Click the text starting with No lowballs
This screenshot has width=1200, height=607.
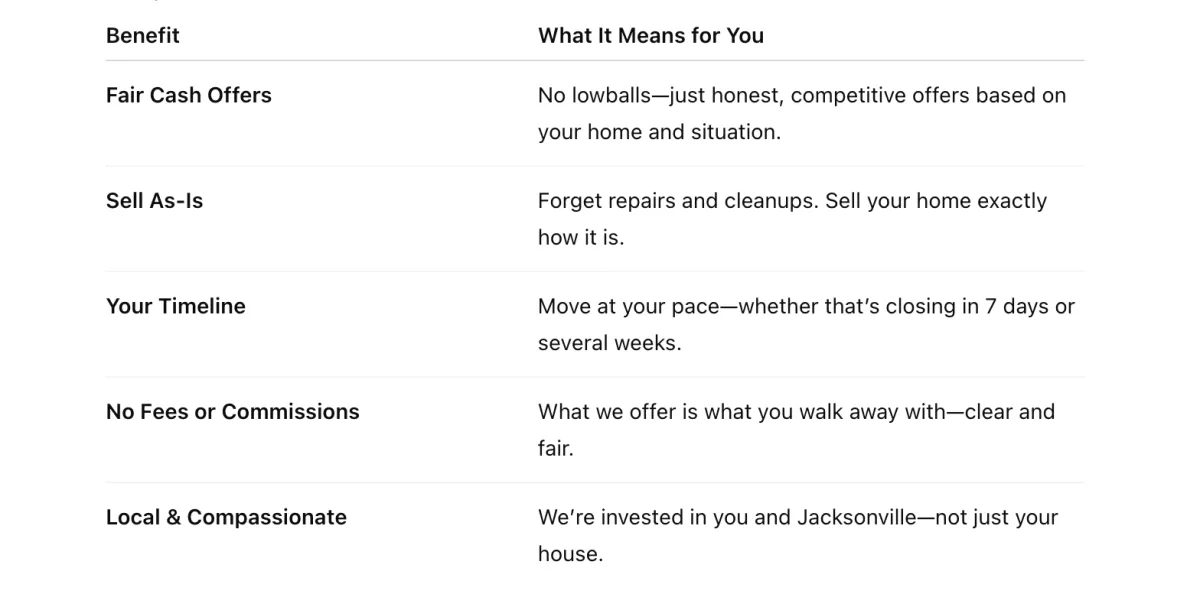[x=802, y=113]
